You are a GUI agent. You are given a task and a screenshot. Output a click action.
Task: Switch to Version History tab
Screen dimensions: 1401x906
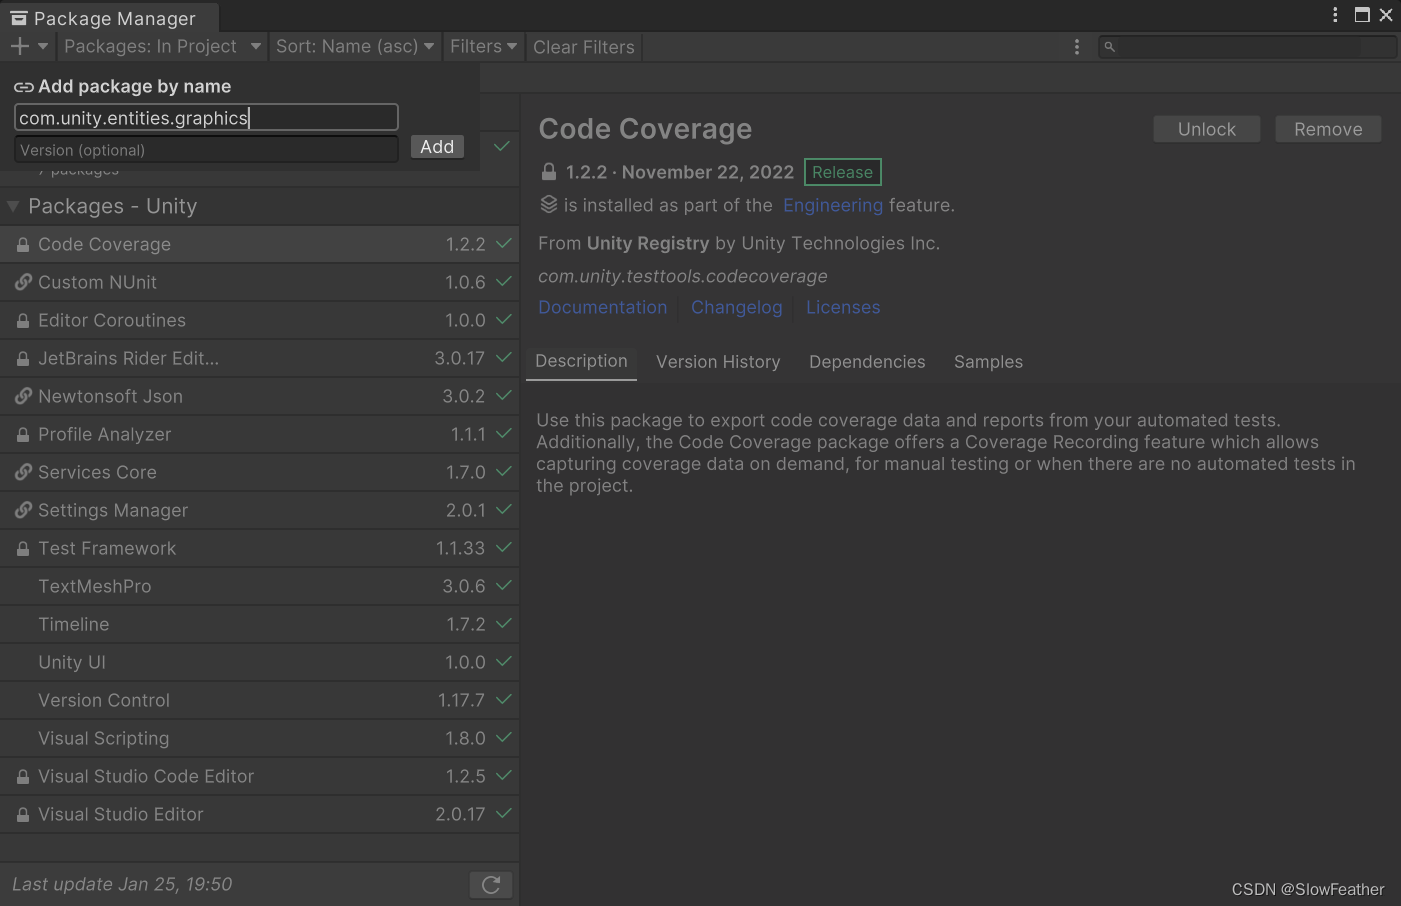(718, 362)
